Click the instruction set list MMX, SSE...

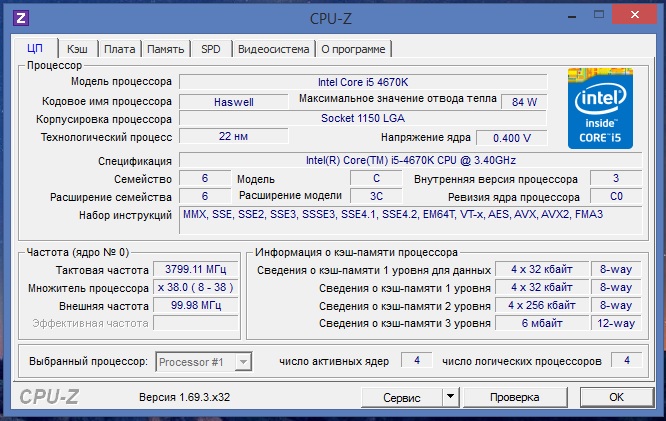[410, 220]
